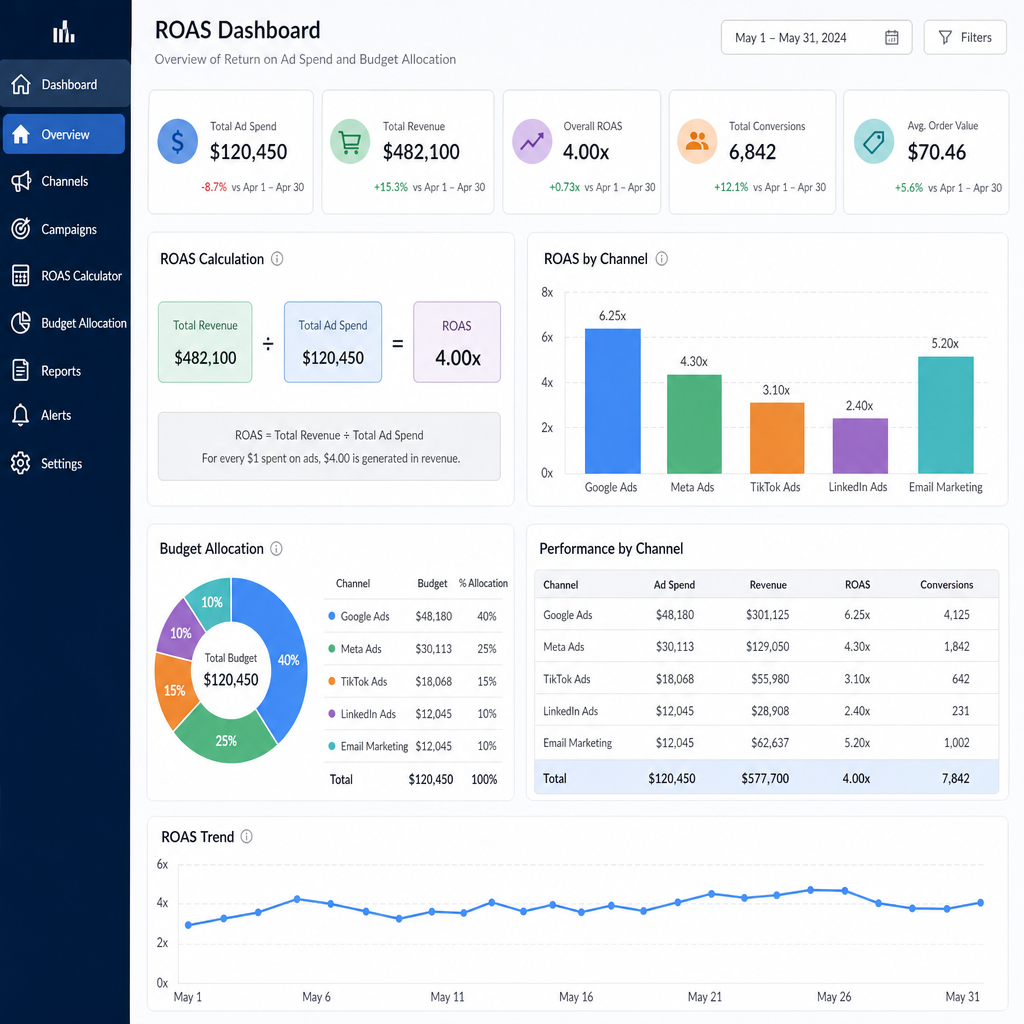Image resolution: width=1024 pixels, height=1024 pixels.
Task: Open the May 1 – May 31 date picker
Action: tap(816, 38)
